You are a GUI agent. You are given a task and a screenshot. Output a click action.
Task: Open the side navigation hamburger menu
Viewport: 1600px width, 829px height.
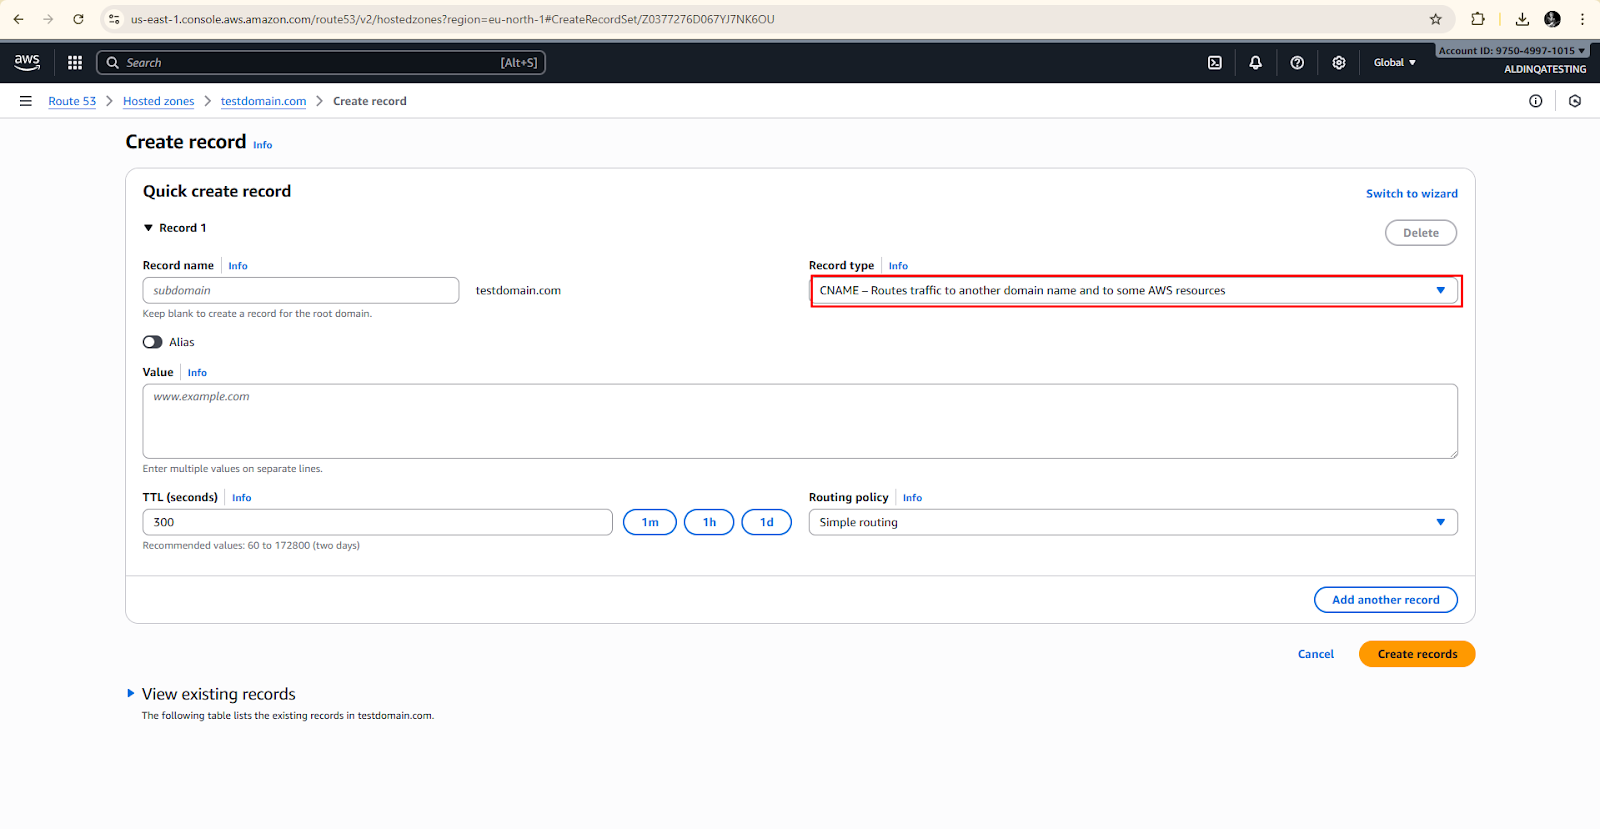pyautogui.click(x=26, y=101)
